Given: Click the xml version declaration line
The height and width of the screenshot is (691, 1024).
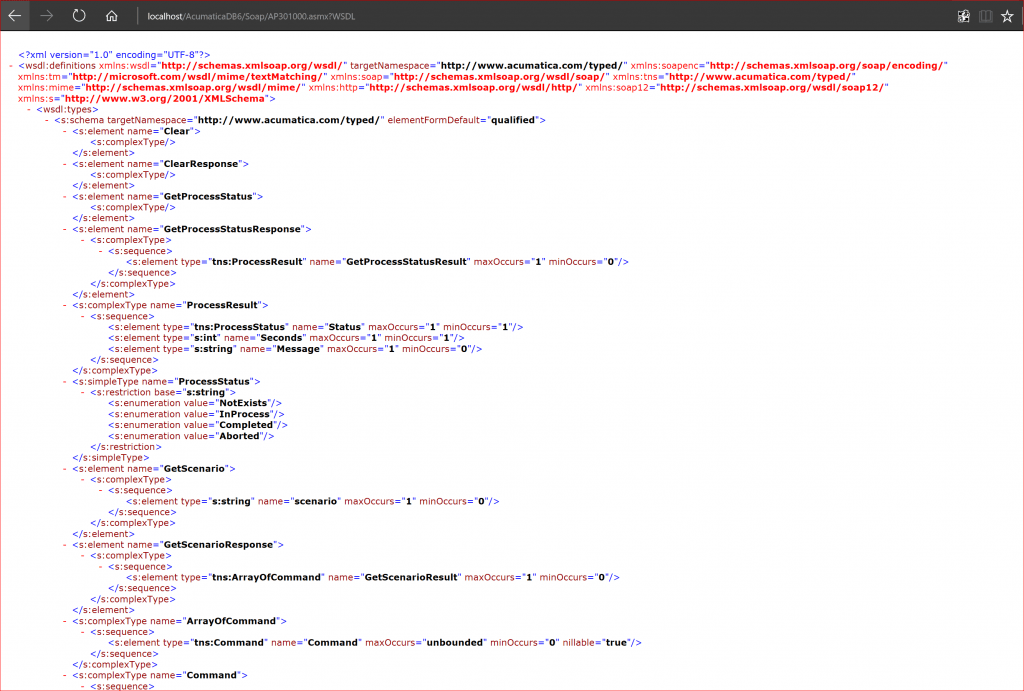Looking at the screenshot, I should click(114, 55).
